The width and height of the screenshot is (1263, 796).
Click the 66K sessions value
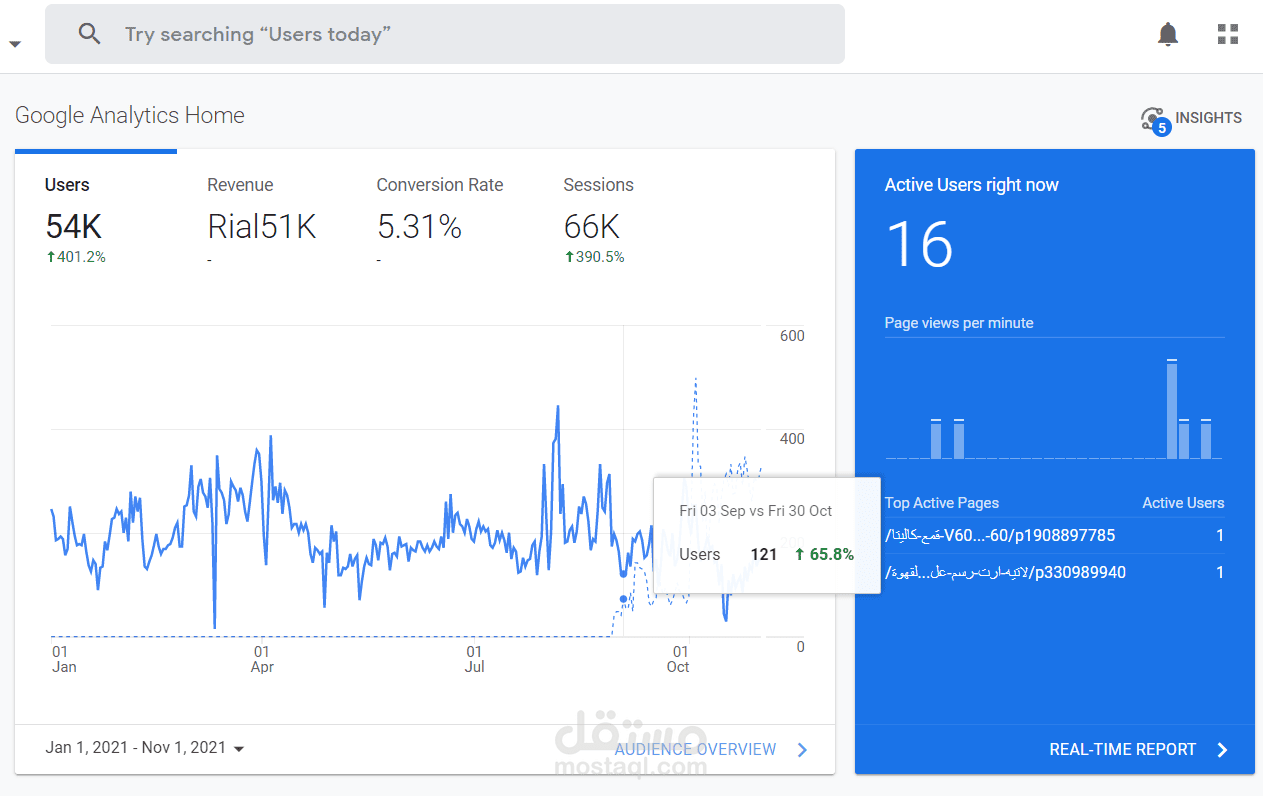[592, 227]
